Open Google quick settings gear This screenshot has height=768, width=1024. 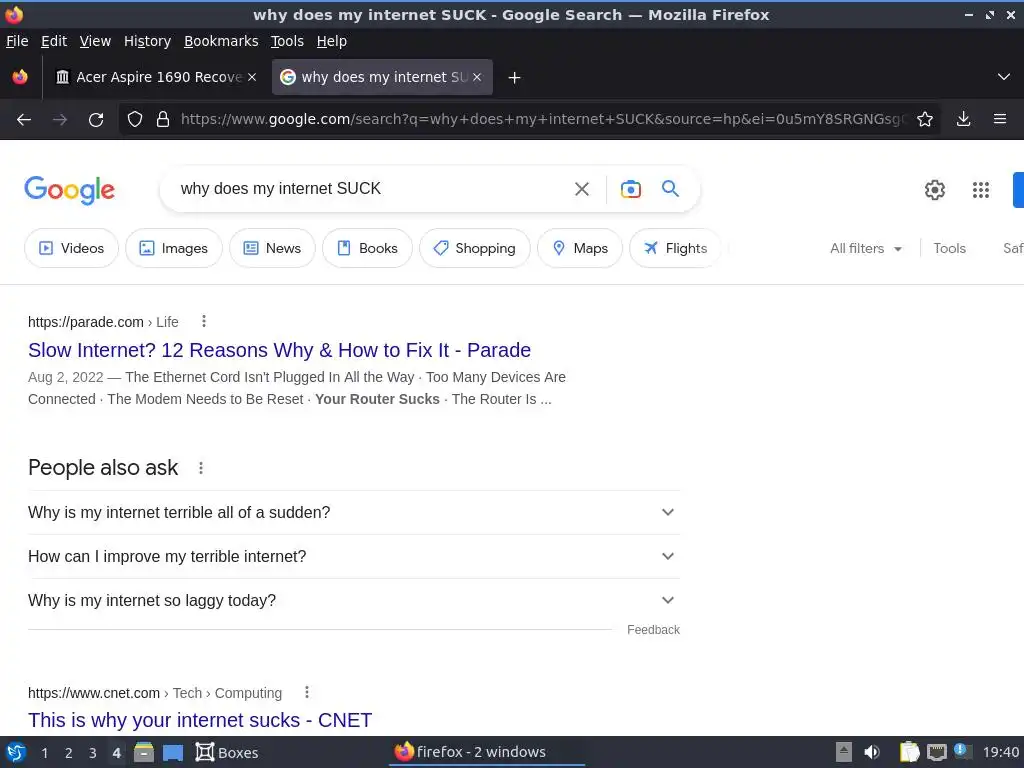[935, 190]
